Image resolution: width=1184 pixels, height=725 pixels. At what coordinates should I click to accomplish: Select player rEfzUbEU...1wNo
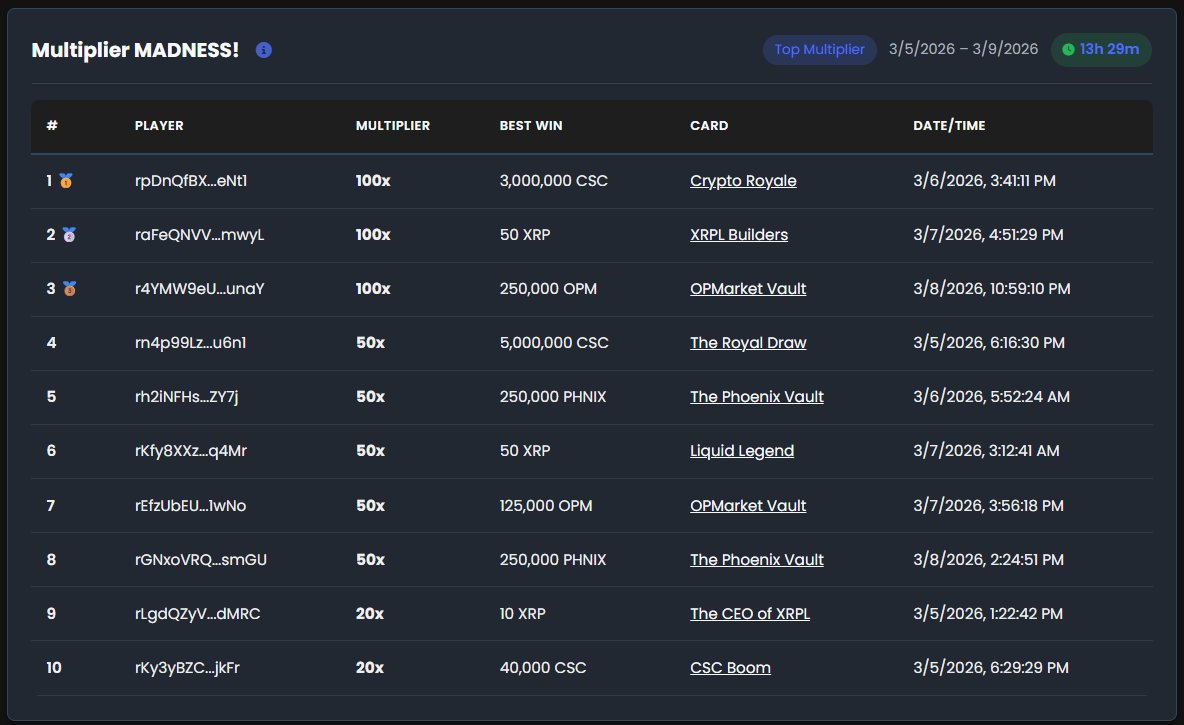point(190,505)
